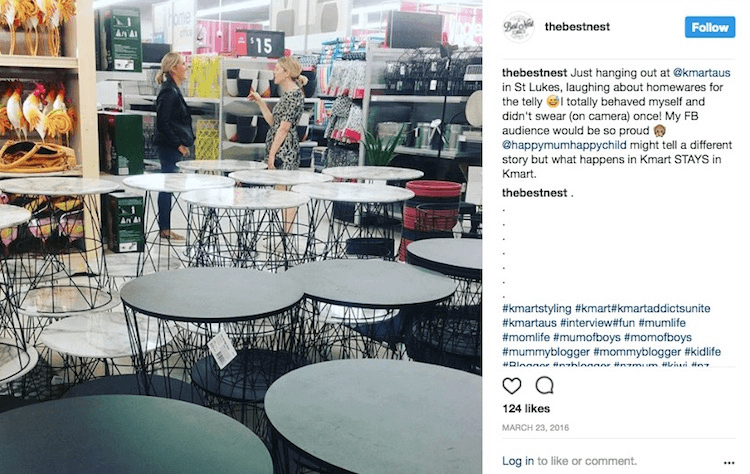Open the #kidlife hashtag
Viewport: 750px width, 474px height.
tap(702, 352)
